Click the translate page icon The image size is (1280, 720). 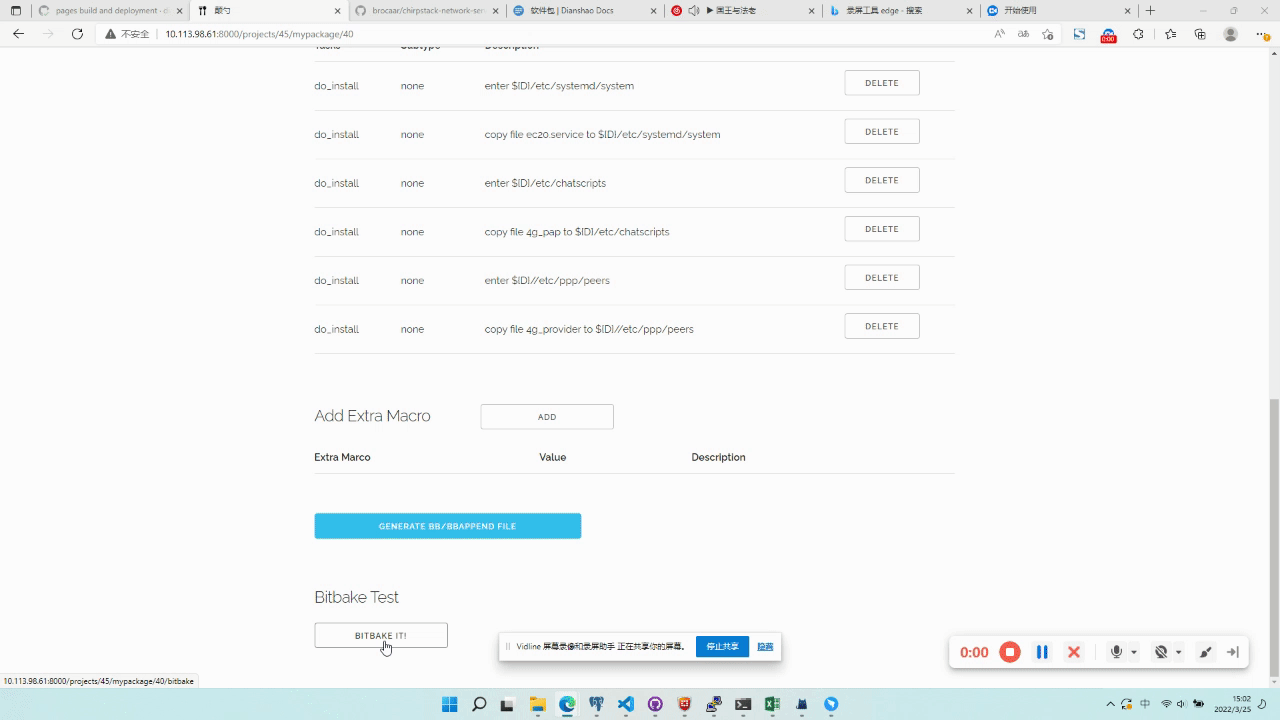coord(1023,34)
